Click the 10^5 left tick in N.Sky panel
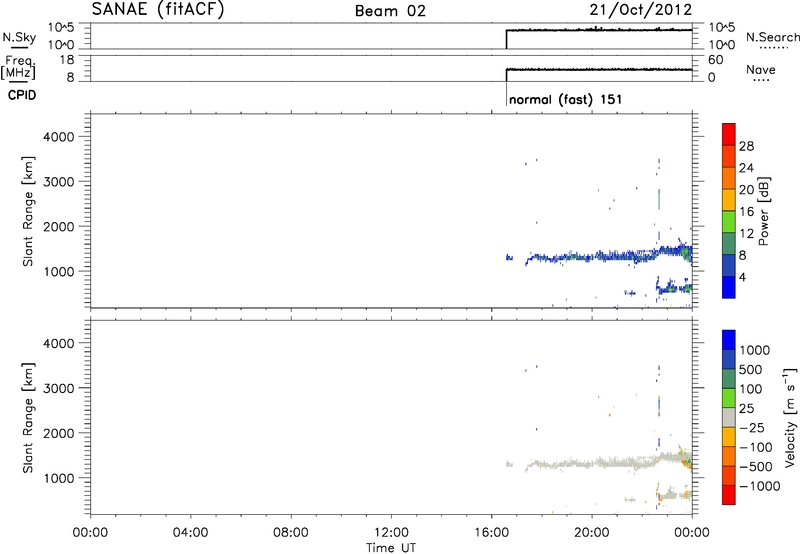The width and height of the screenshot is (800, 554). [x=61, y=28]
